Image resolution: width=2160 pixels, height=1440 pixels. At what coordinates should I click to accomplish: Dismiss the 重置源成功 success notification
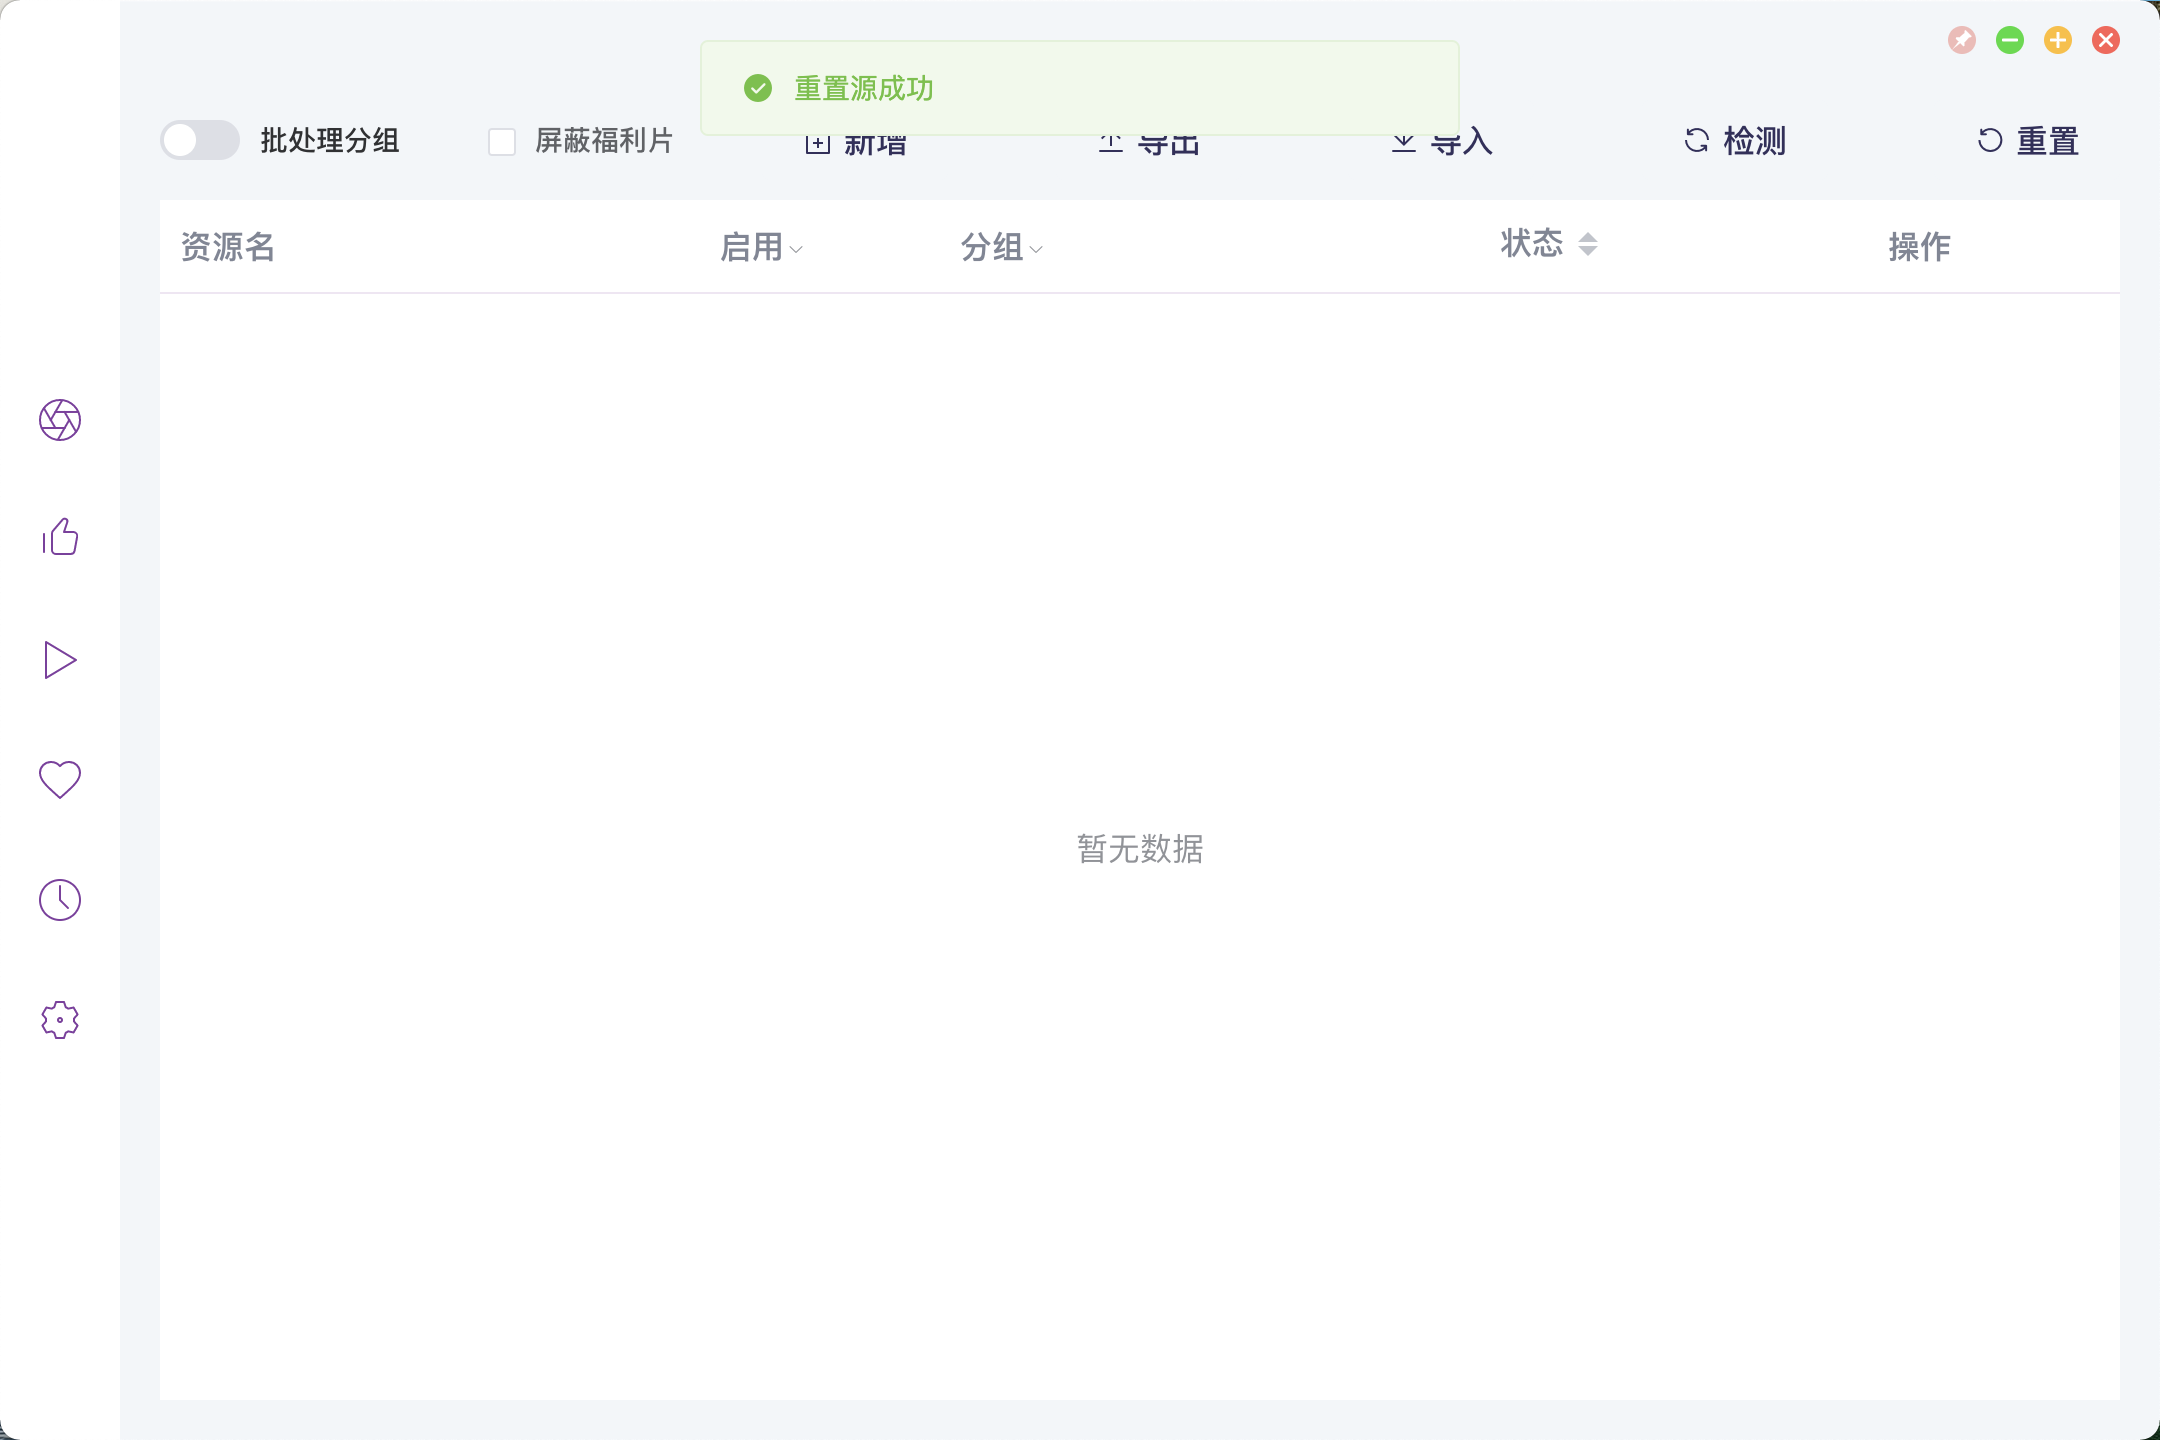(x=1078, y=89)
